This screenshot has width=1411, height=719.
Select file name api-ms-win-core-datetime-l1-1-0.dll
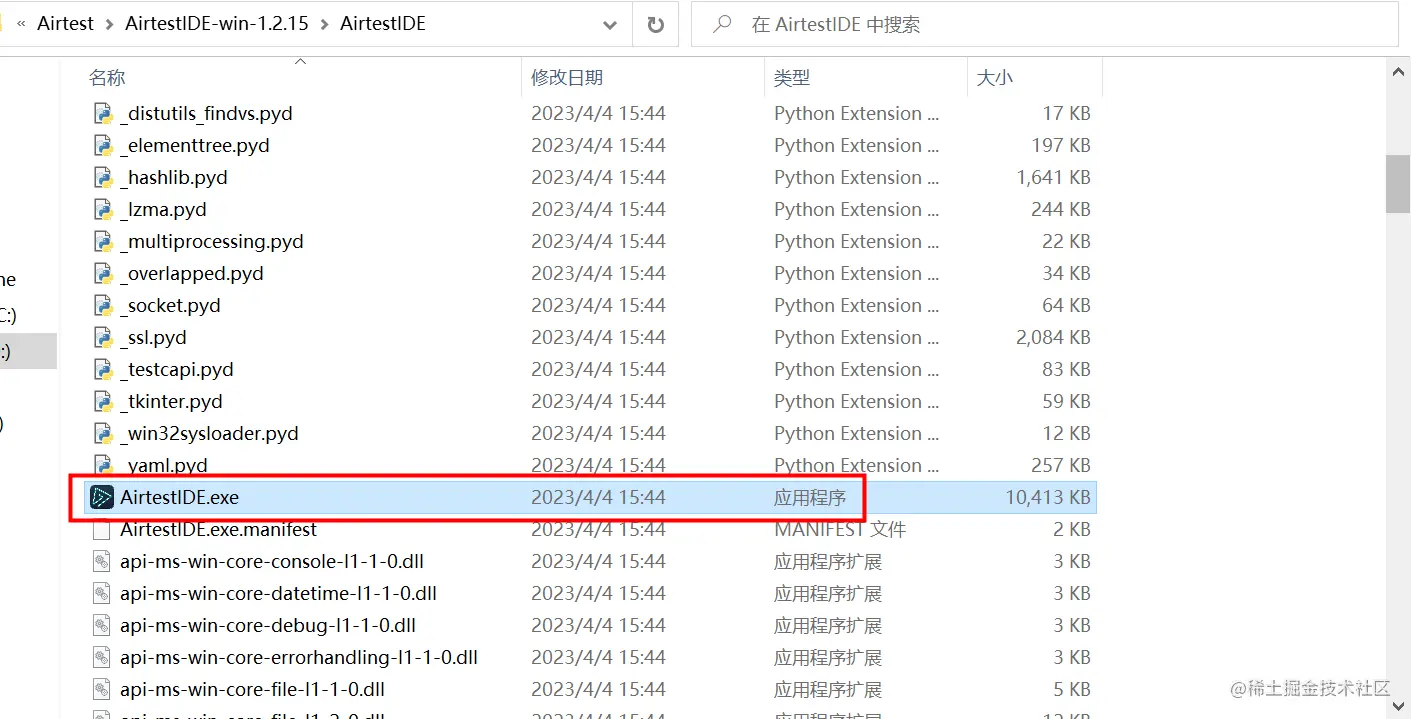[x=278, y=594]
